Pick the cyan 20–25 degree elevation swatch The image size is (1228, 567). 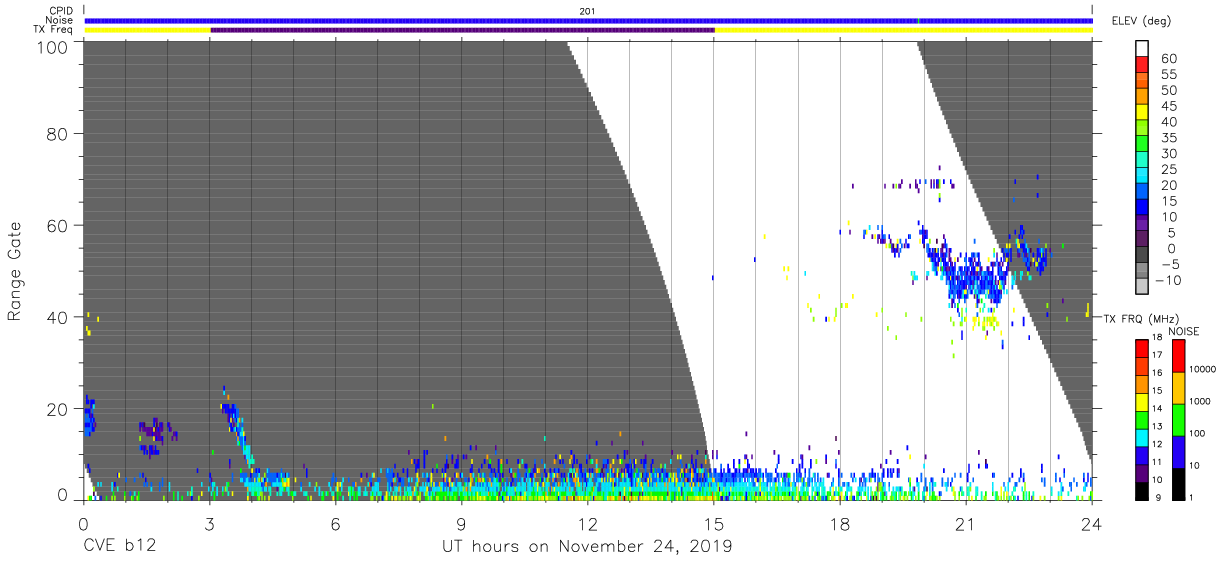(x=1142, y=177)
